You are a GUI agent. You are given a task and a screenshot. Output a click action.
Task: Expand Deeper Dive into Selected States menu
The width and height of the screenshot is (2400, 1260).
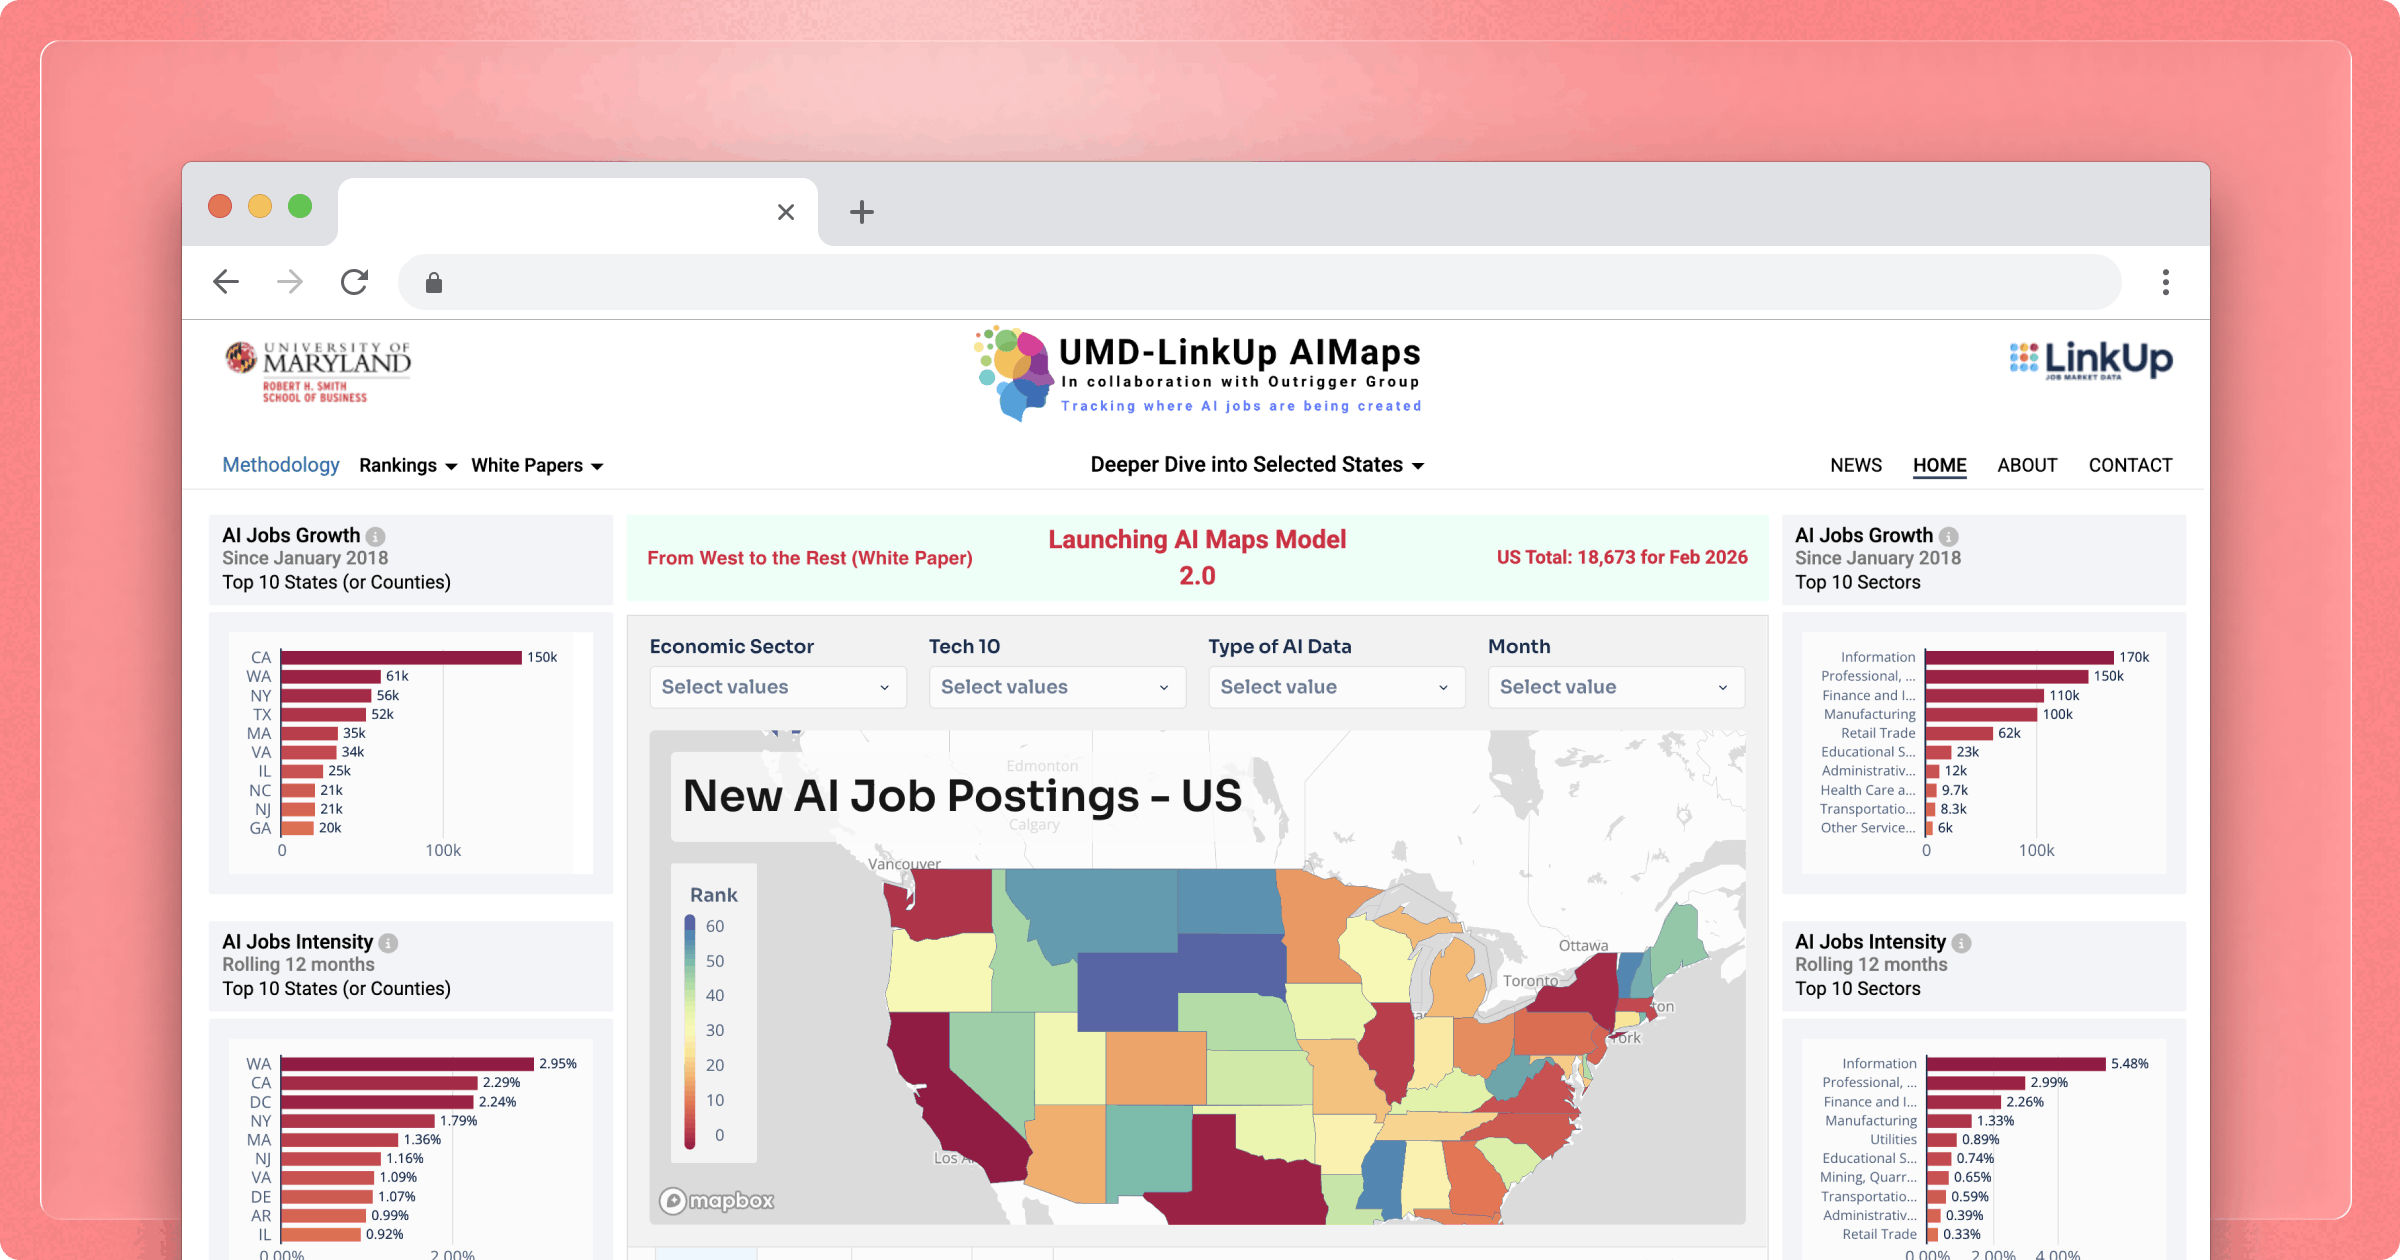[1257, 465]
